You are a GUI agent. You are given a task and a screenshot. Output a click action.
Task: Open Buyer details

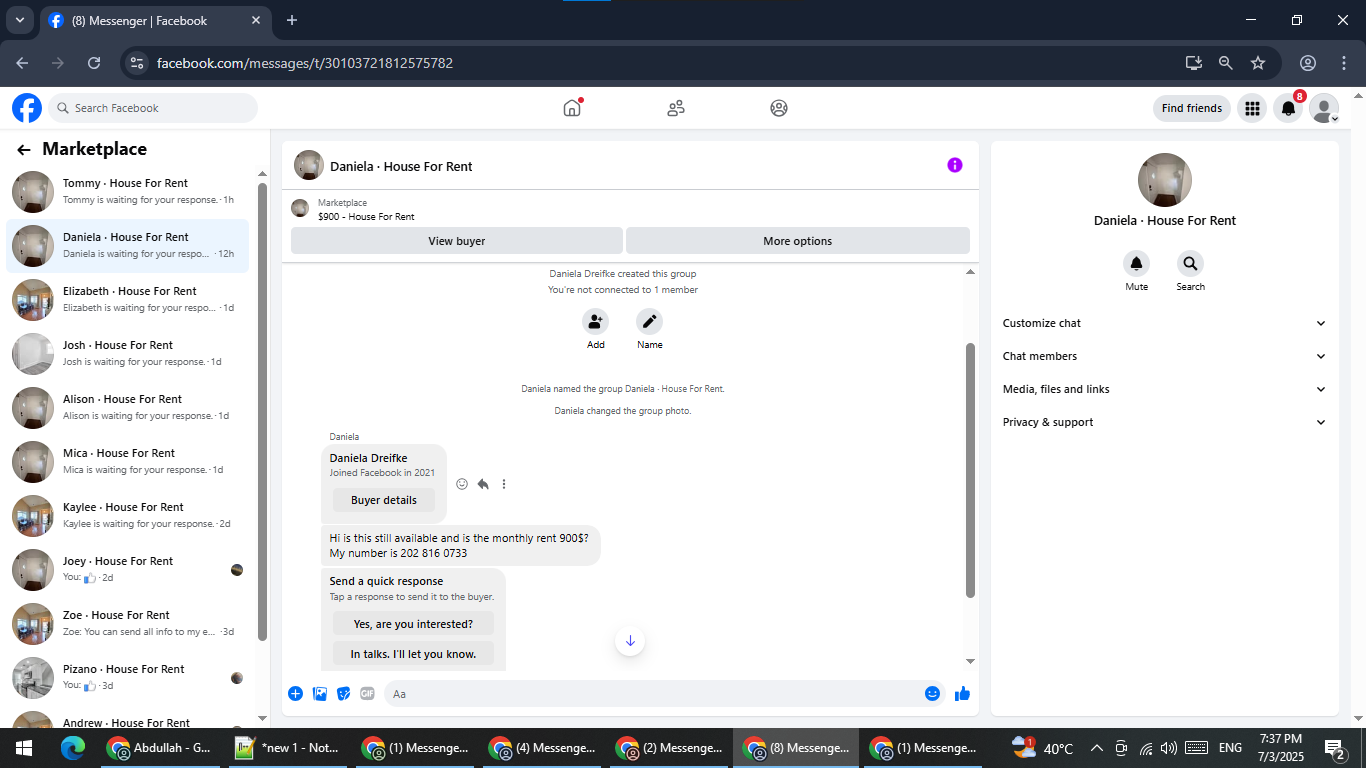(384, 500)
